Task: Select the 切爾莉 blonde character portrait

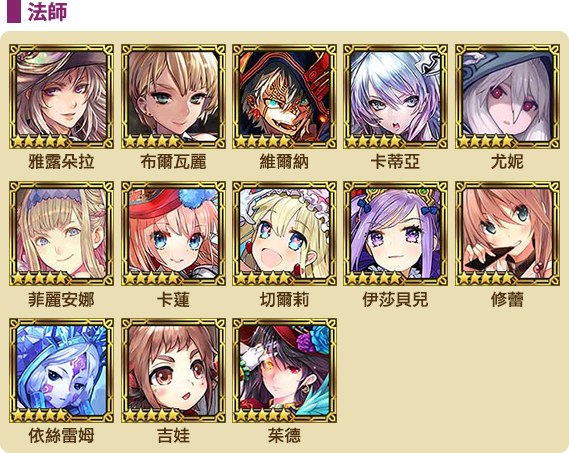Action: coord(284,234)
